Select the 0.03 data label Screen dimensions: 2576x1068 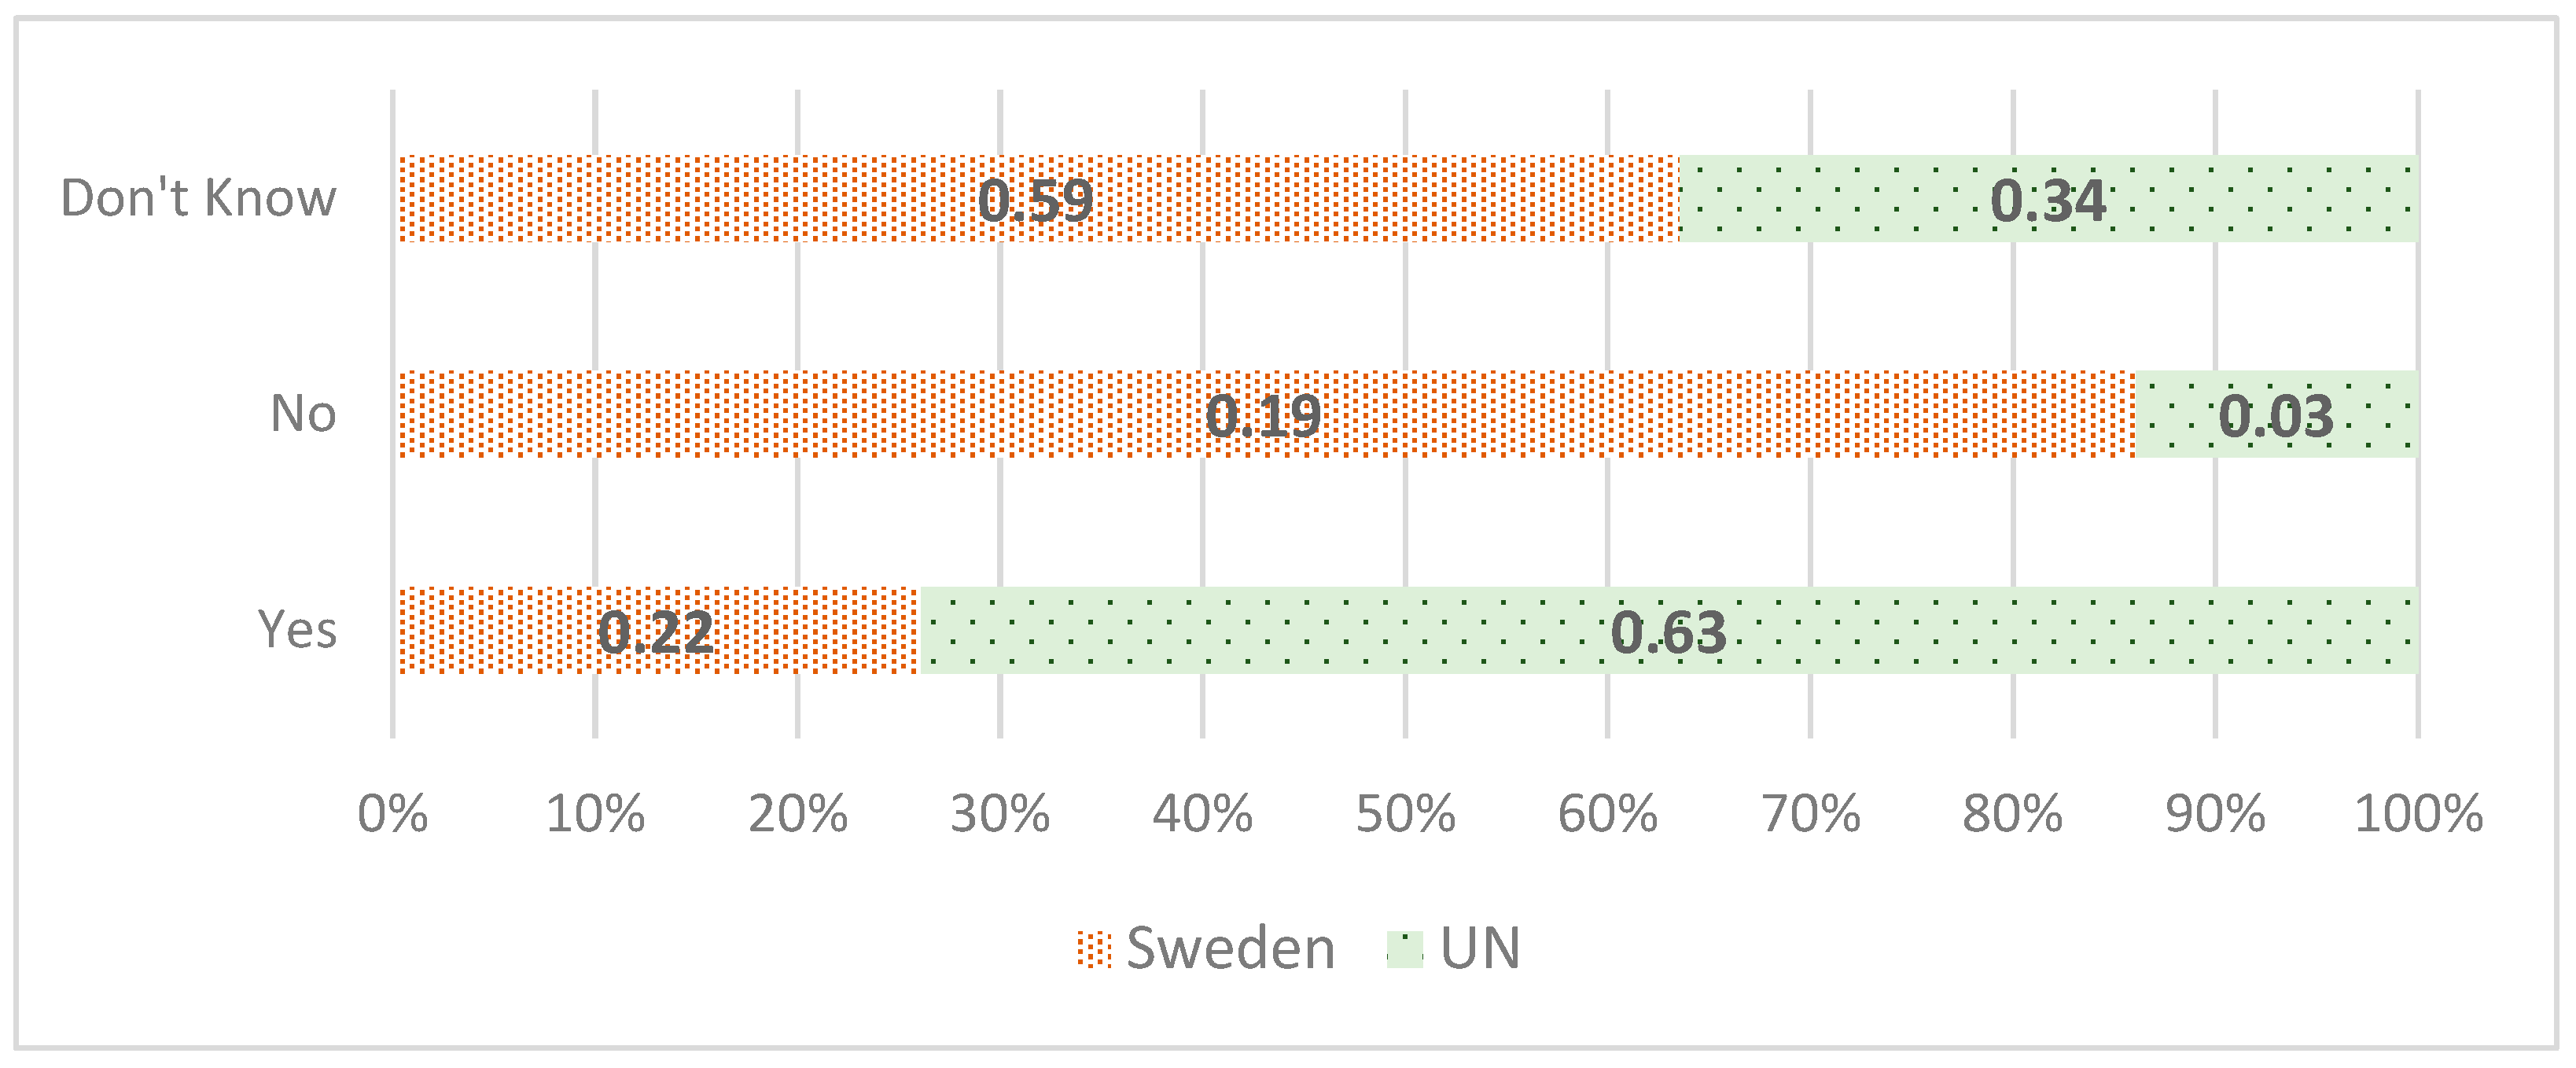coord(2276,415)
